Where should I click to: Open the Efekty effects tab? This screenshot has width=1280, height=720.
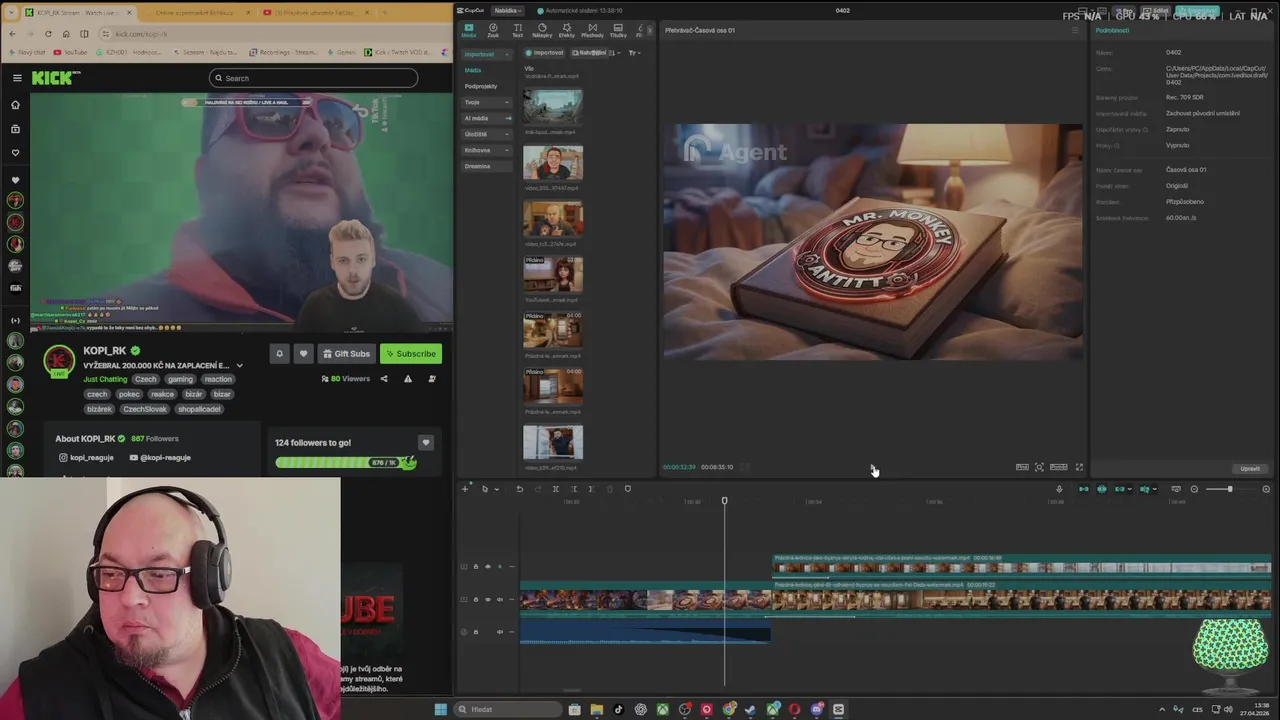pos(567,30)
